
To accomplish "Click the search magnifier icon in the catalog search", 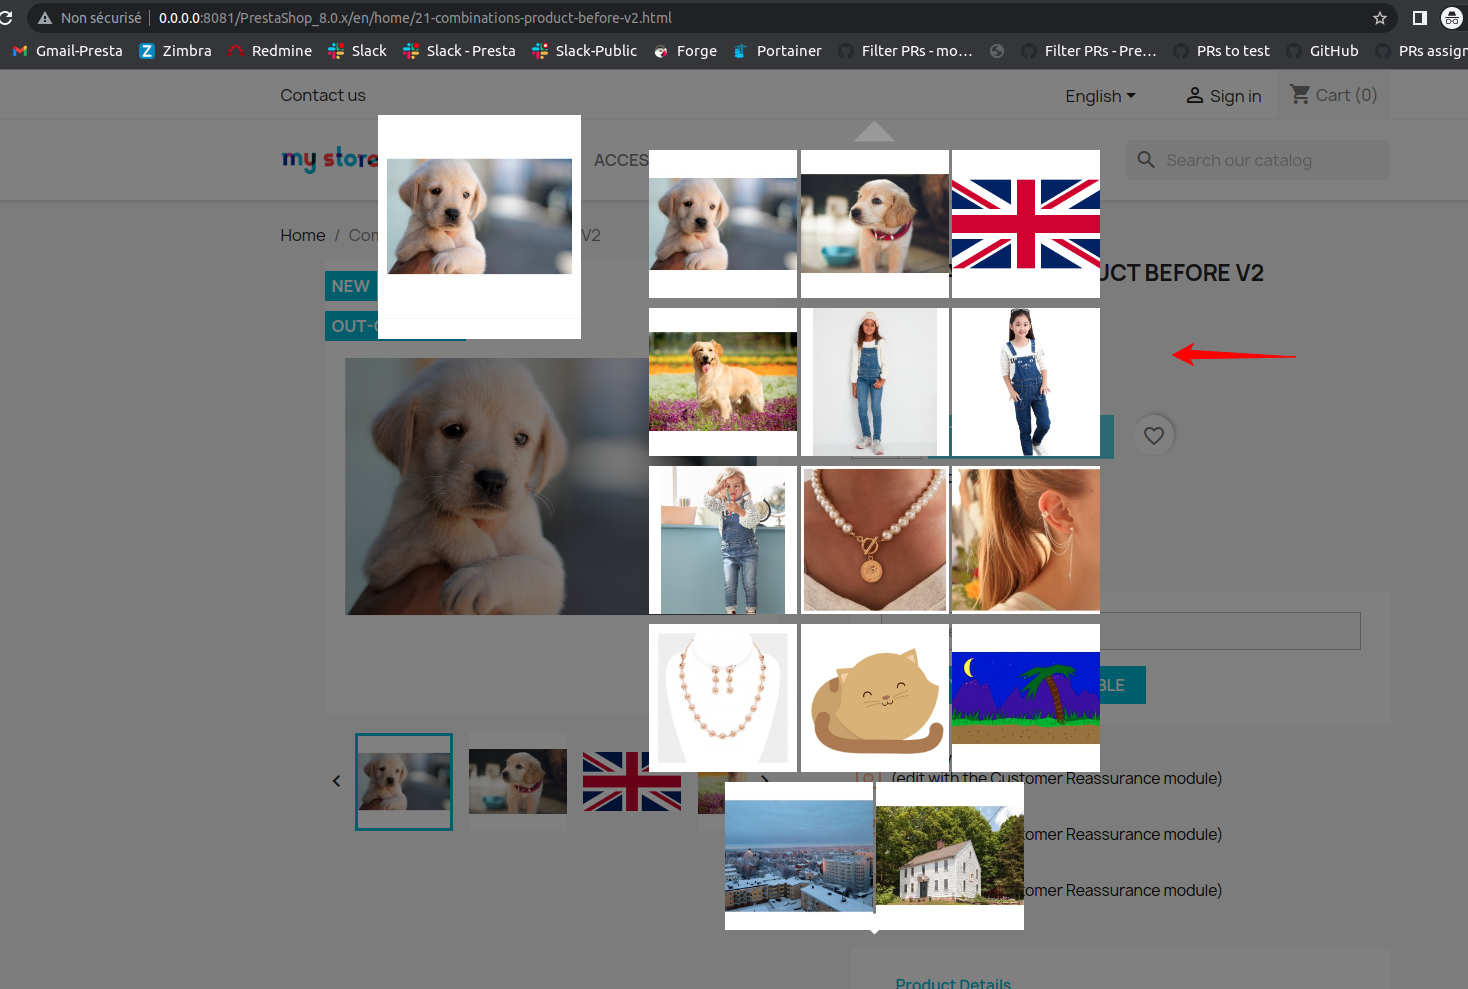I will 1145,159.
